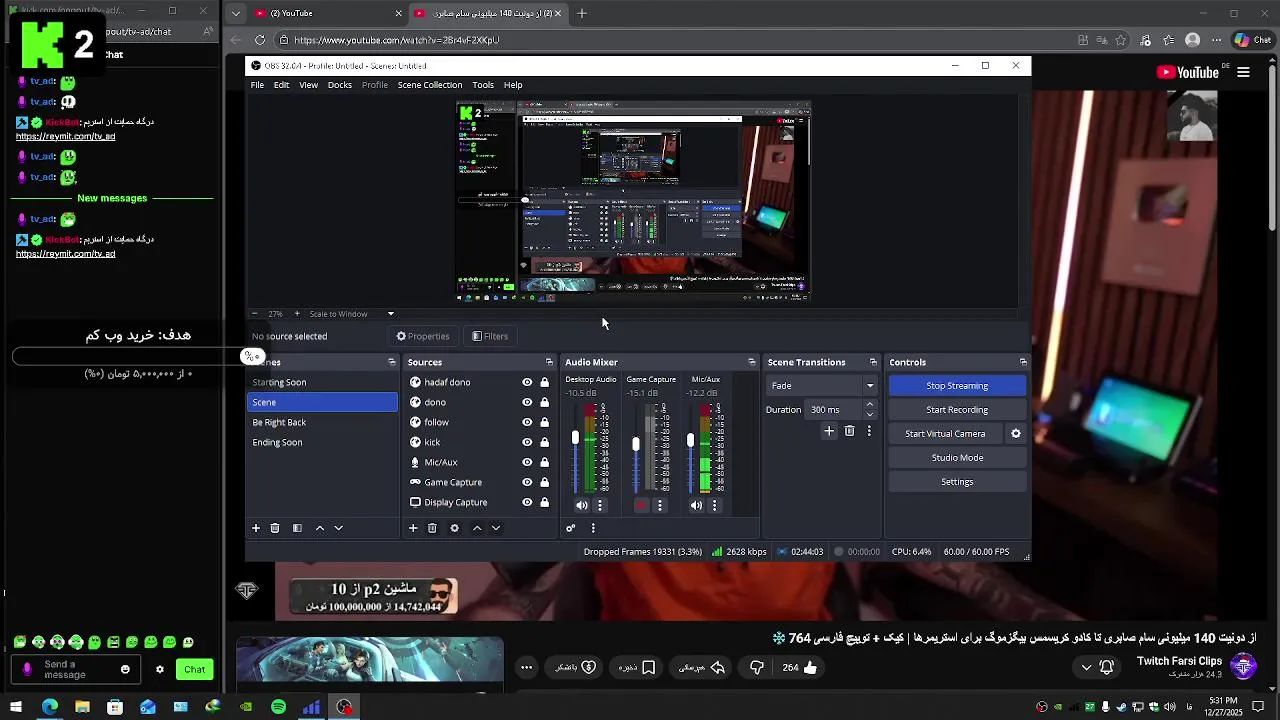
Task: Open advanced audio properties gears in Audio Mixer
Action: tap(571, 528)
